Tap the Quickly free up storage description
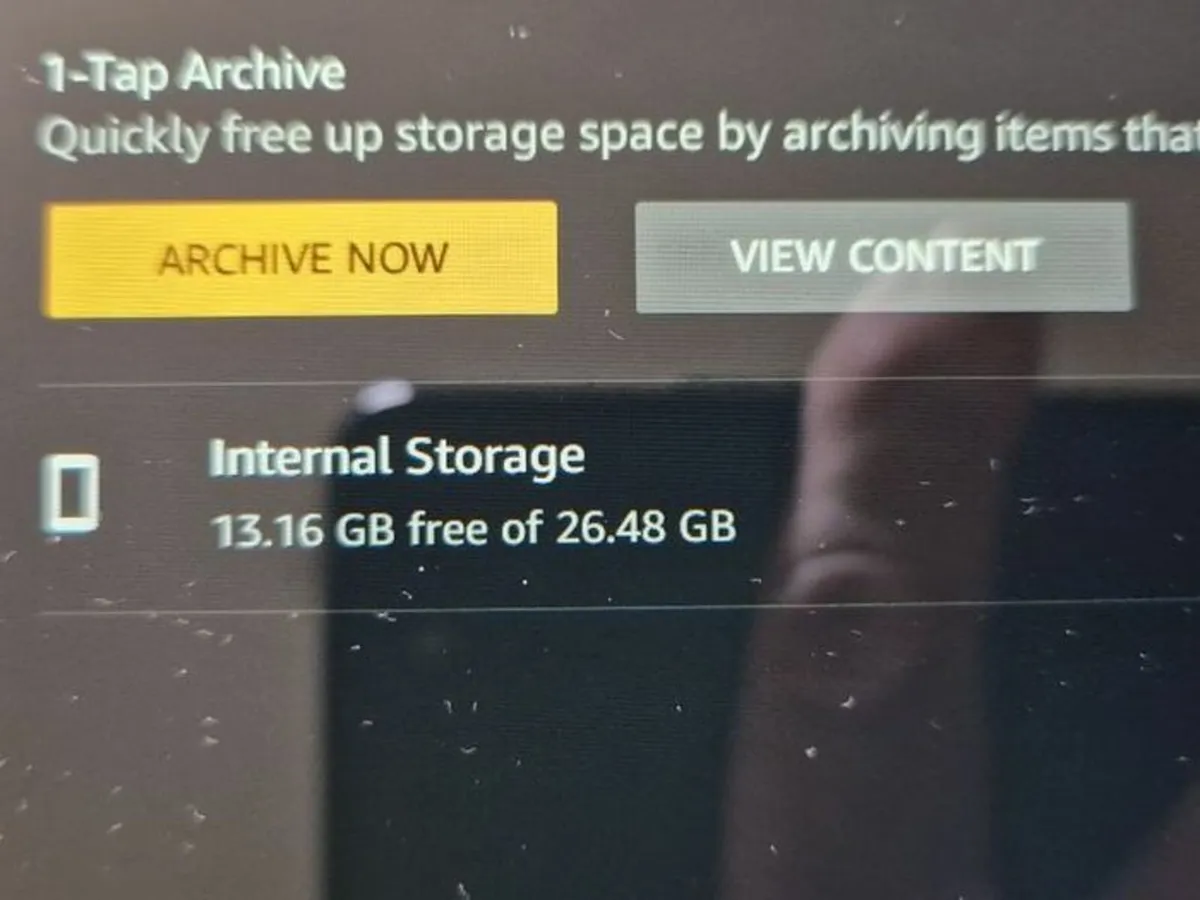 coord(618,137)
